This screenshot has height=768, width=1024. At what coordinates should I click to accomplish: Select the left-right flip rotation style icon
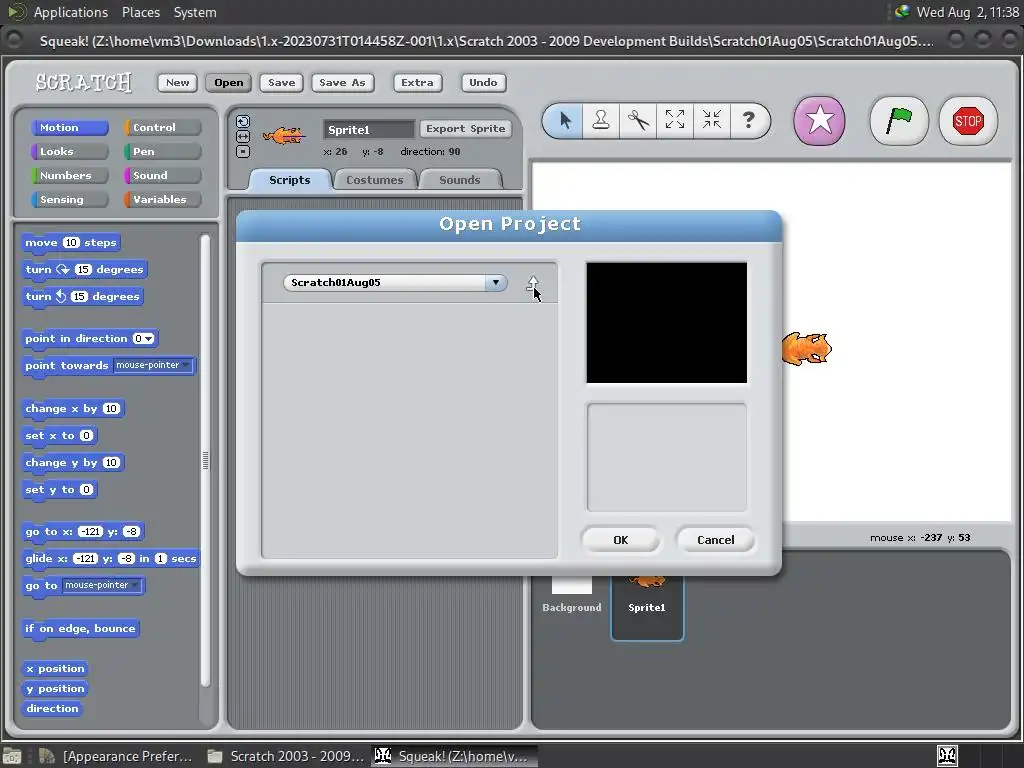(243, 136)
